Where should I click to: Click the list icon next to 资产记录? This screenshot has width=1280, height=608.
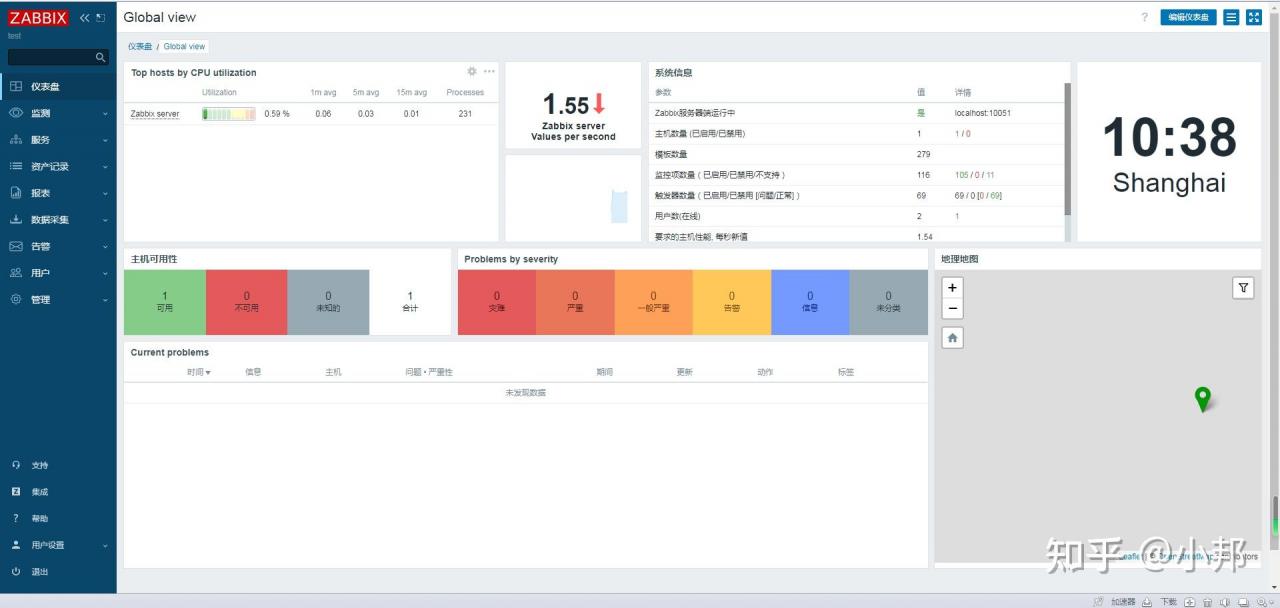click(16, 166)
